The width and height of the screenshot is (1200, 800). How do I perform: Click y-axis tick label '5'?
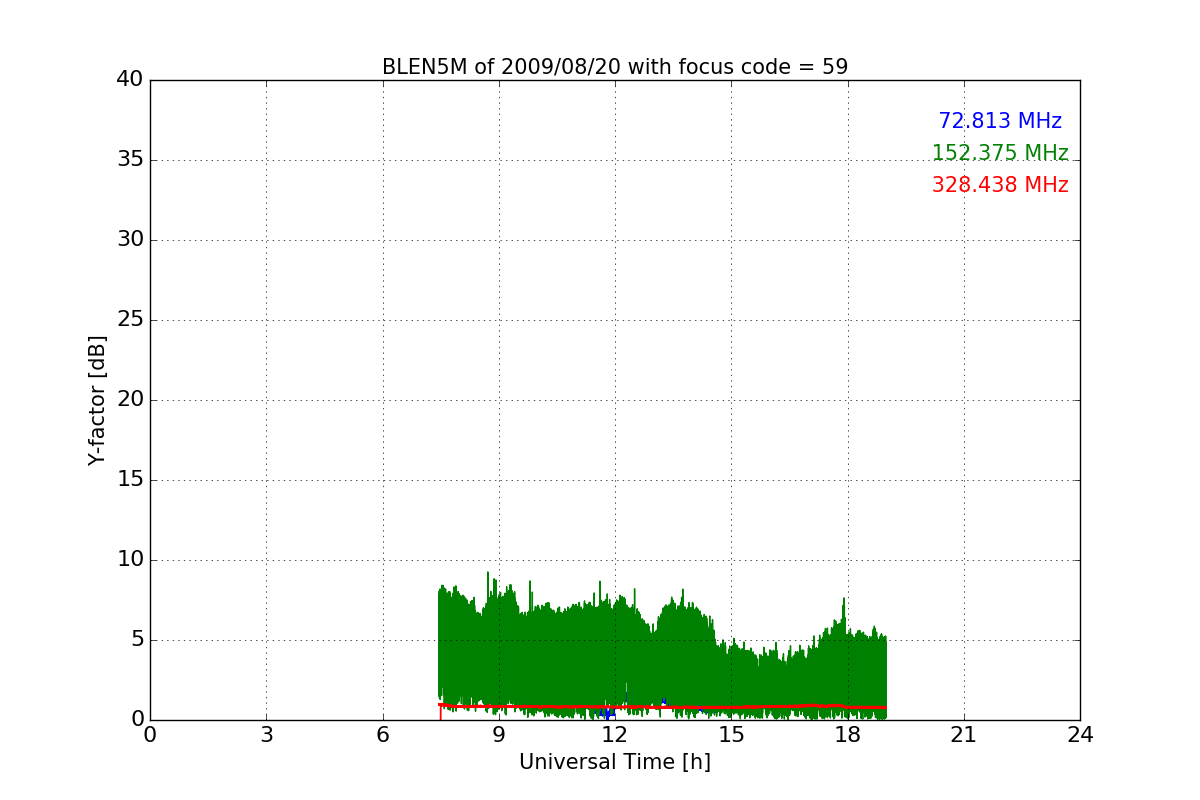click(137, 640)
